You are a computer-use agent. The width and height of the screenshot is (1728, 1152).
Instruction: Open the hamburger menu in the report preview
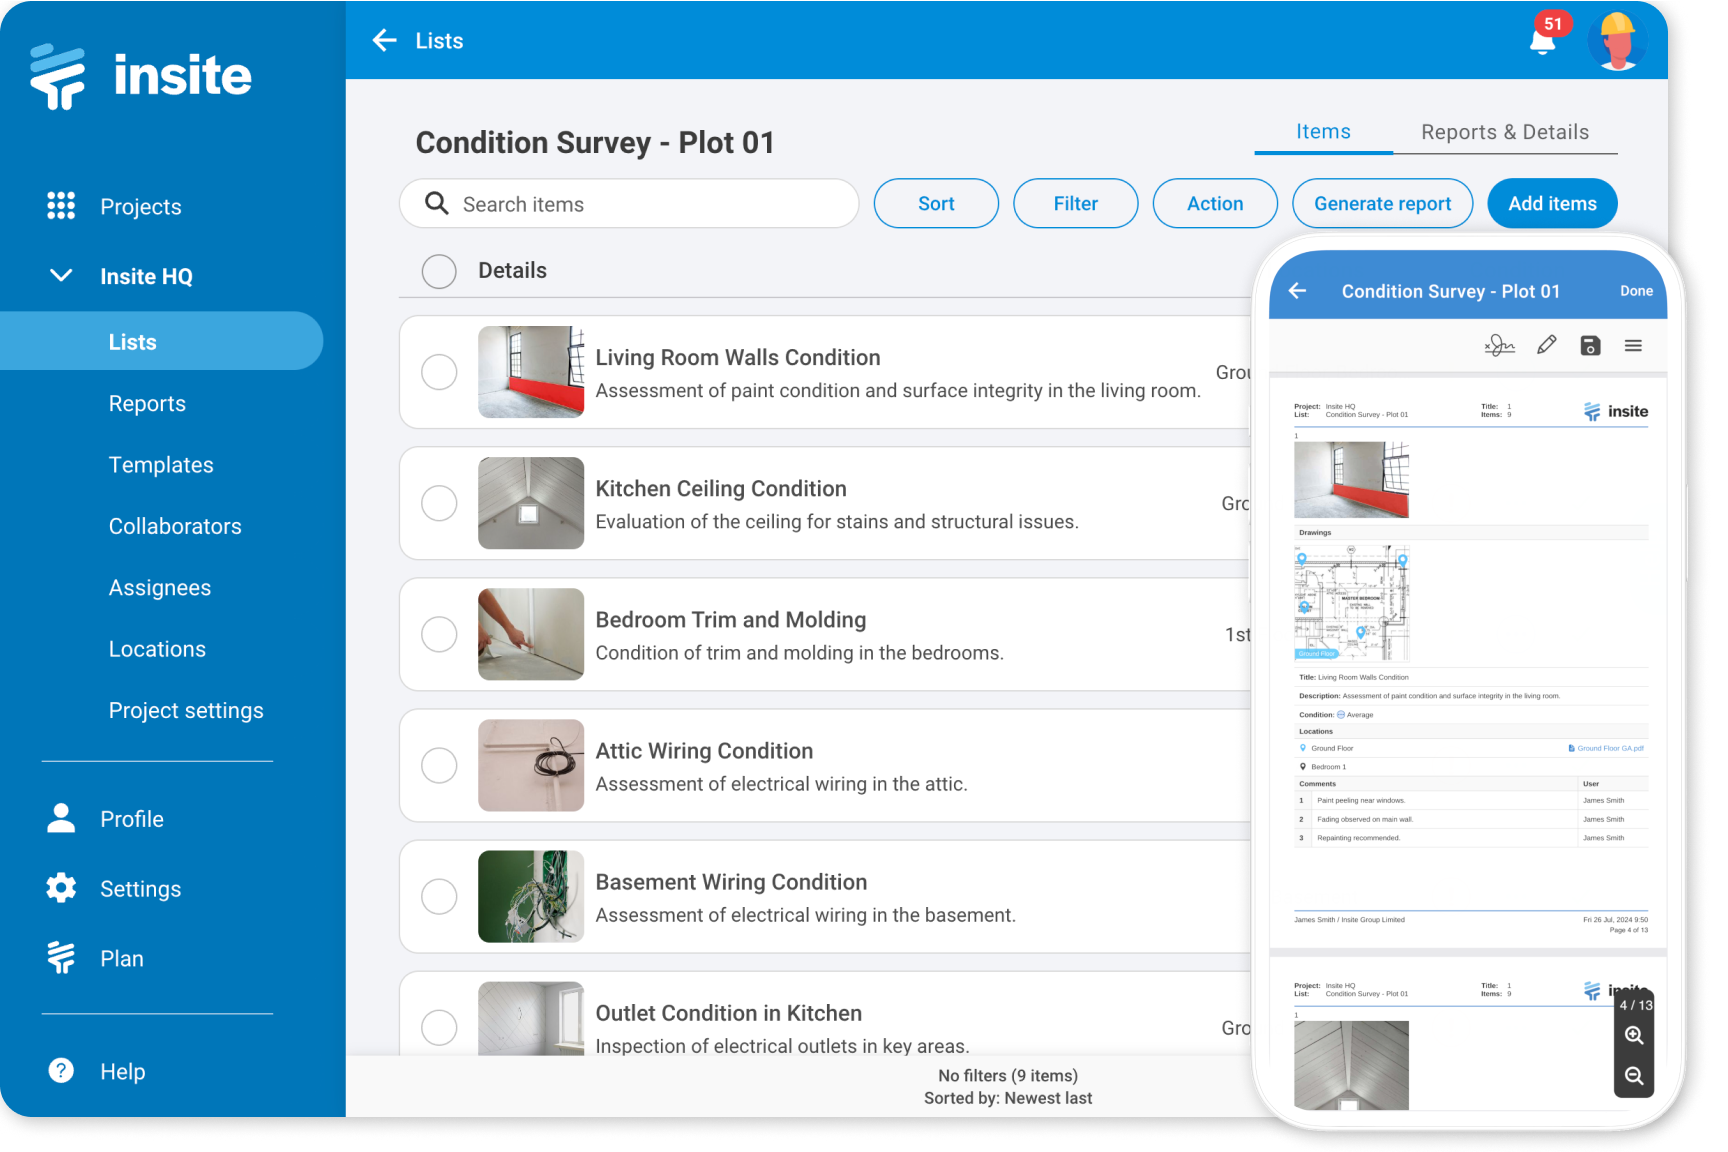tap(1634, 344)
